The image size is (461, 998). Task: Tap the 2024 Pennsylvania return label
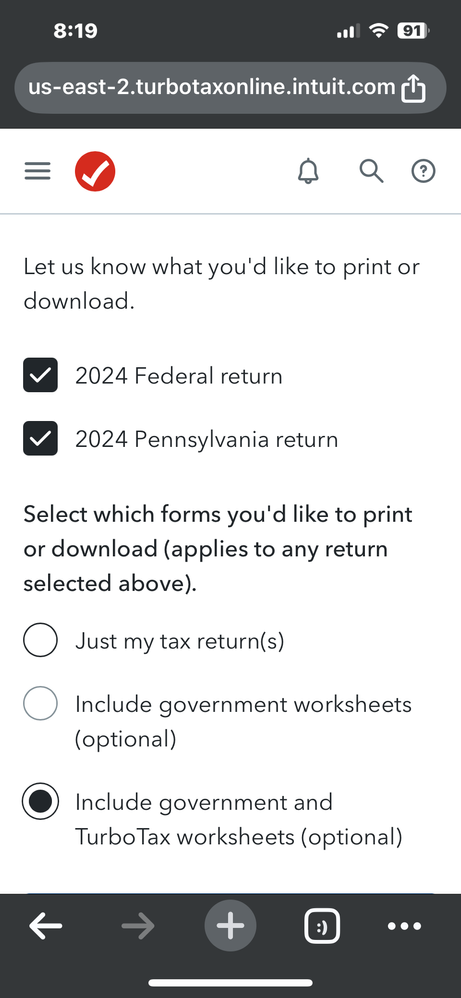click(207, 440)
